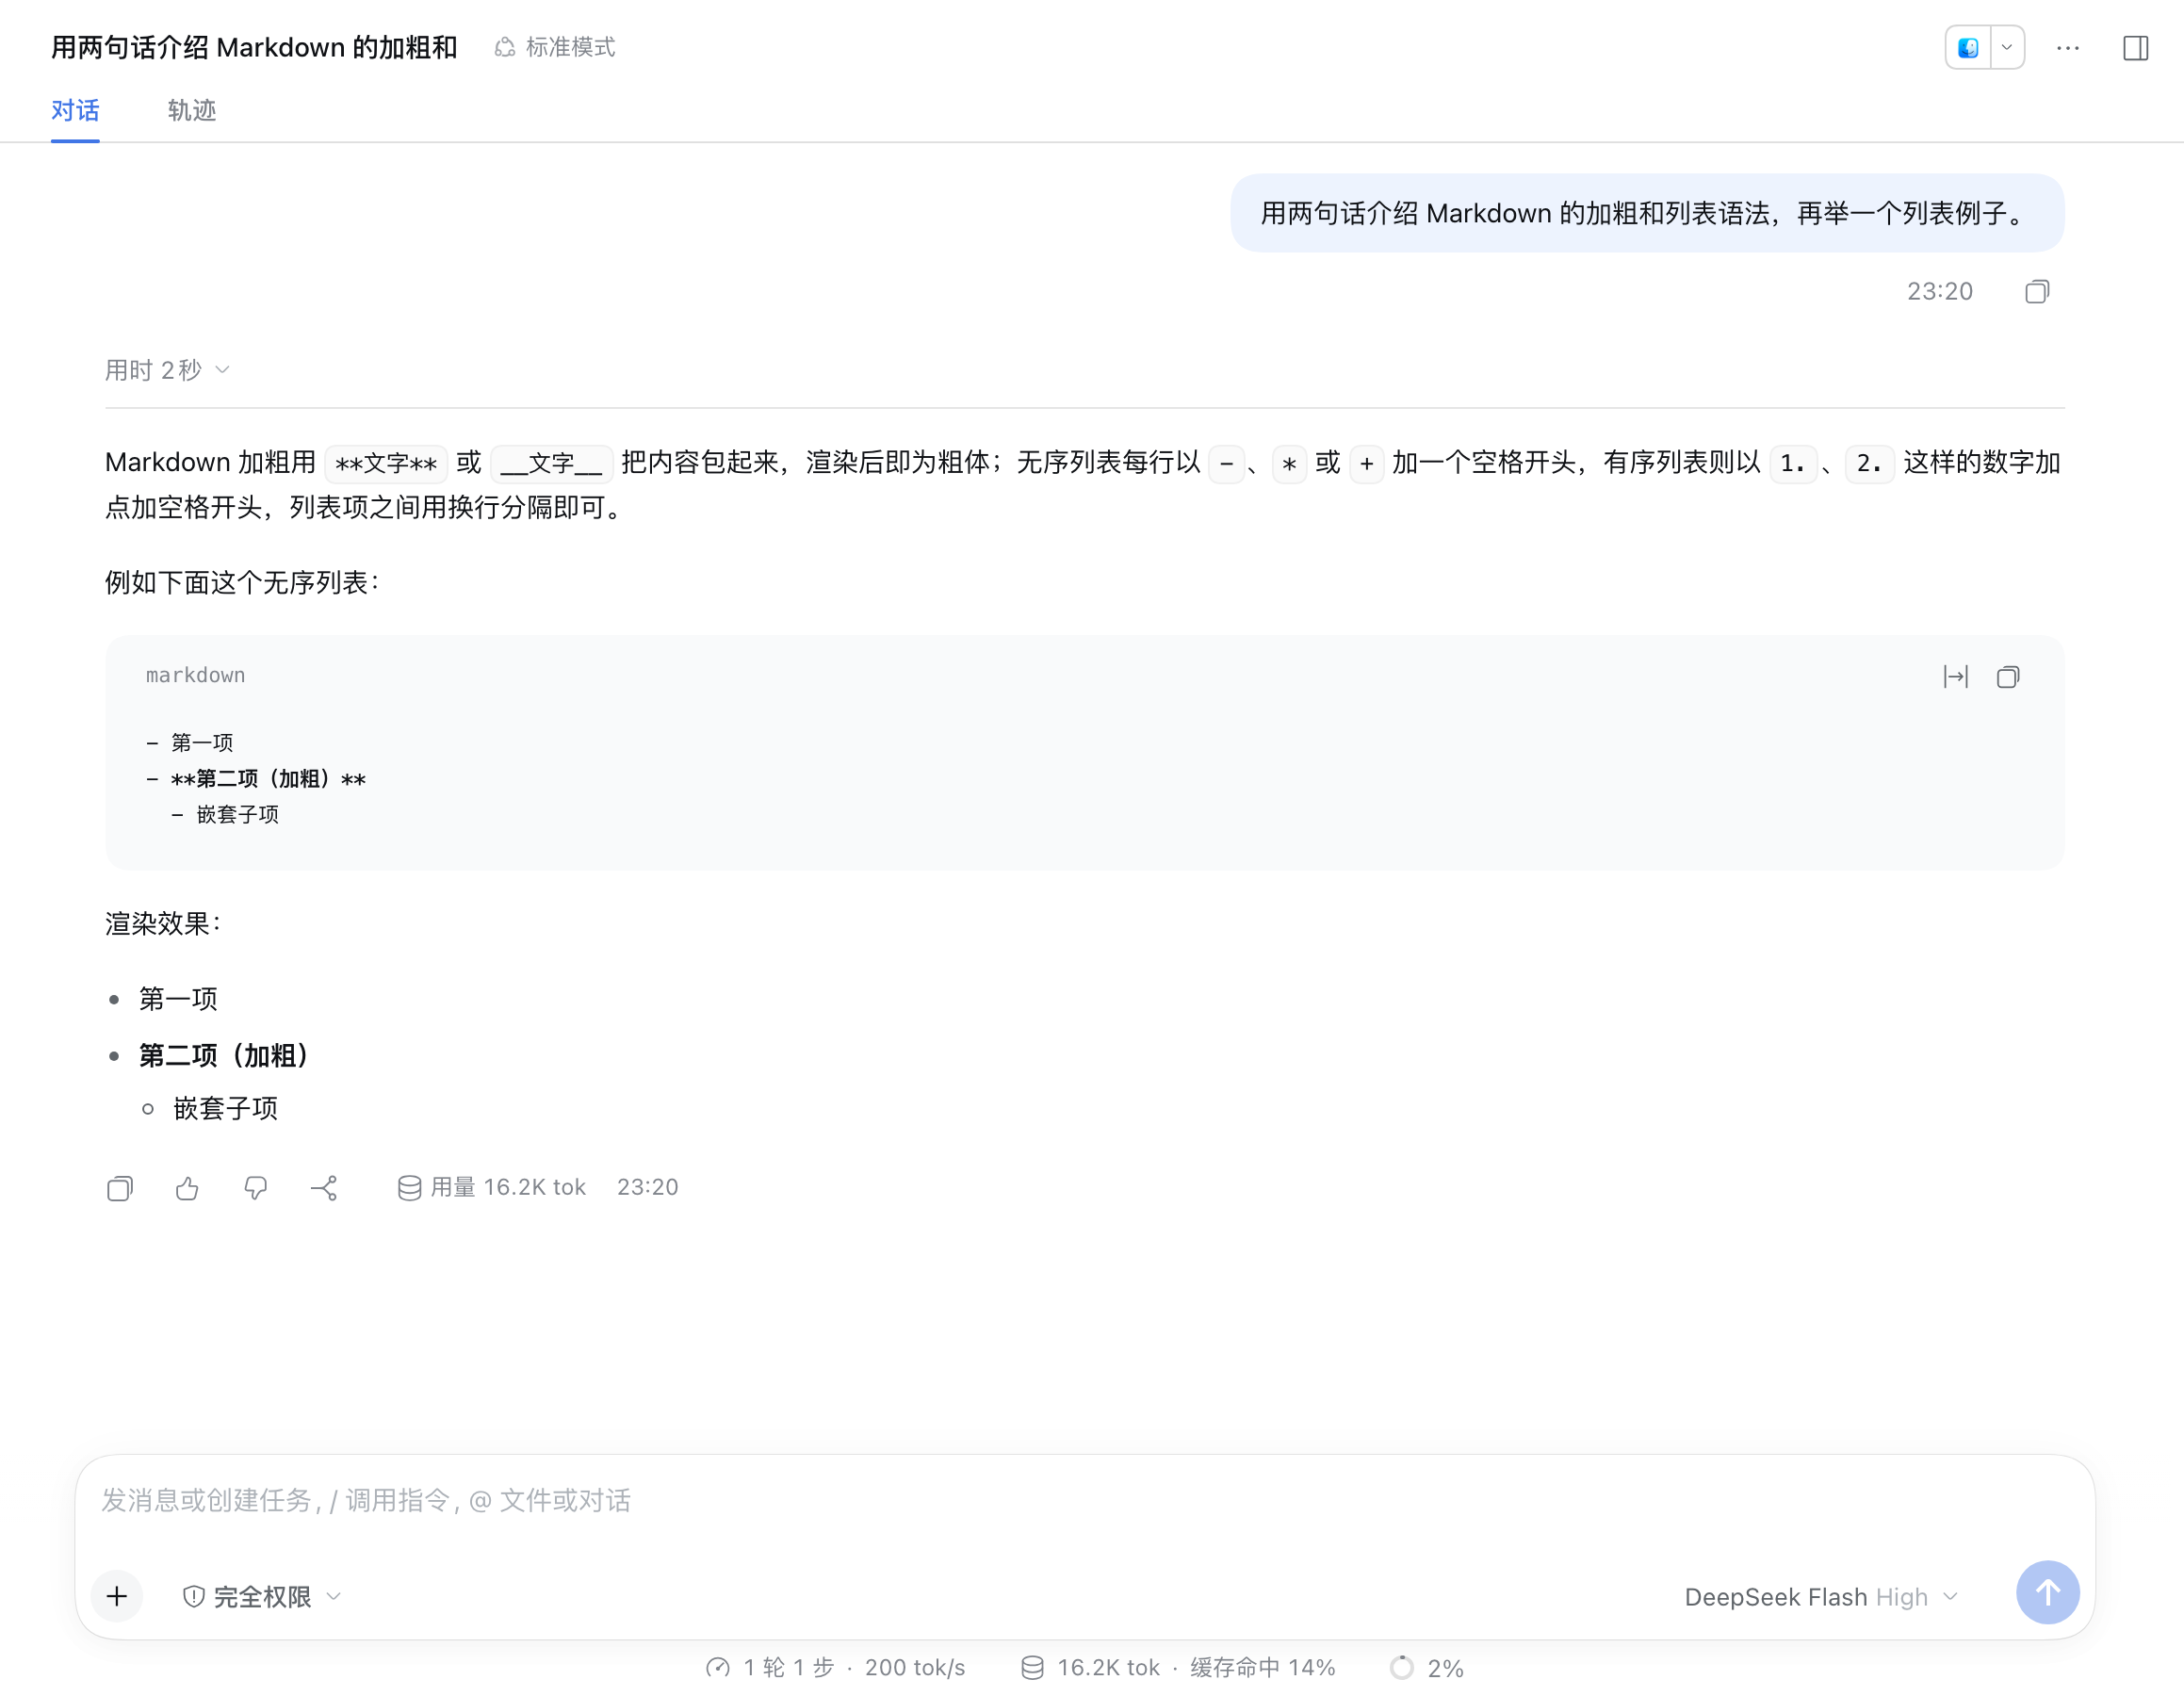Click the 第二项（加粗）bold list item
Image resolution: width=2184 pixels, height=1696 pixels.
coord(223,1055)
